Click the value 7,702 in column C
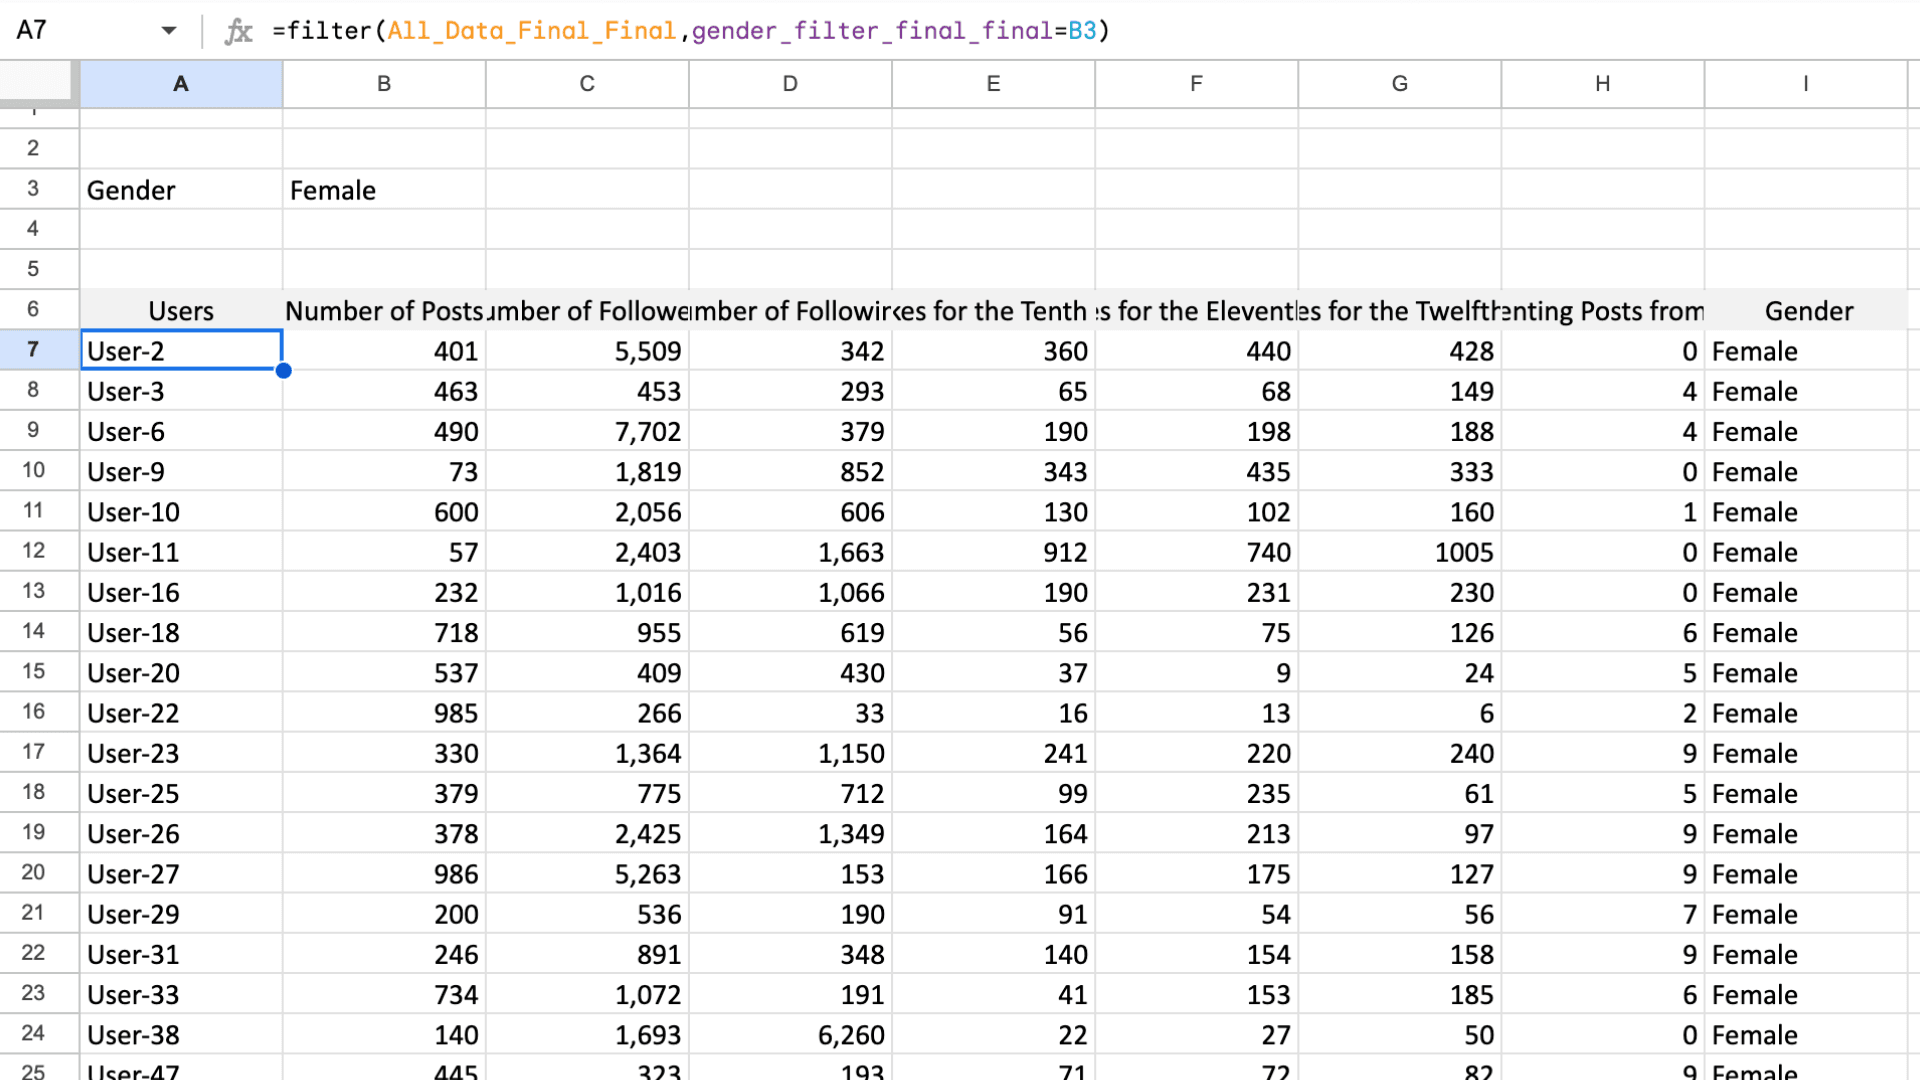This screenshot has height=1080, width=1920. click(647, 432)
